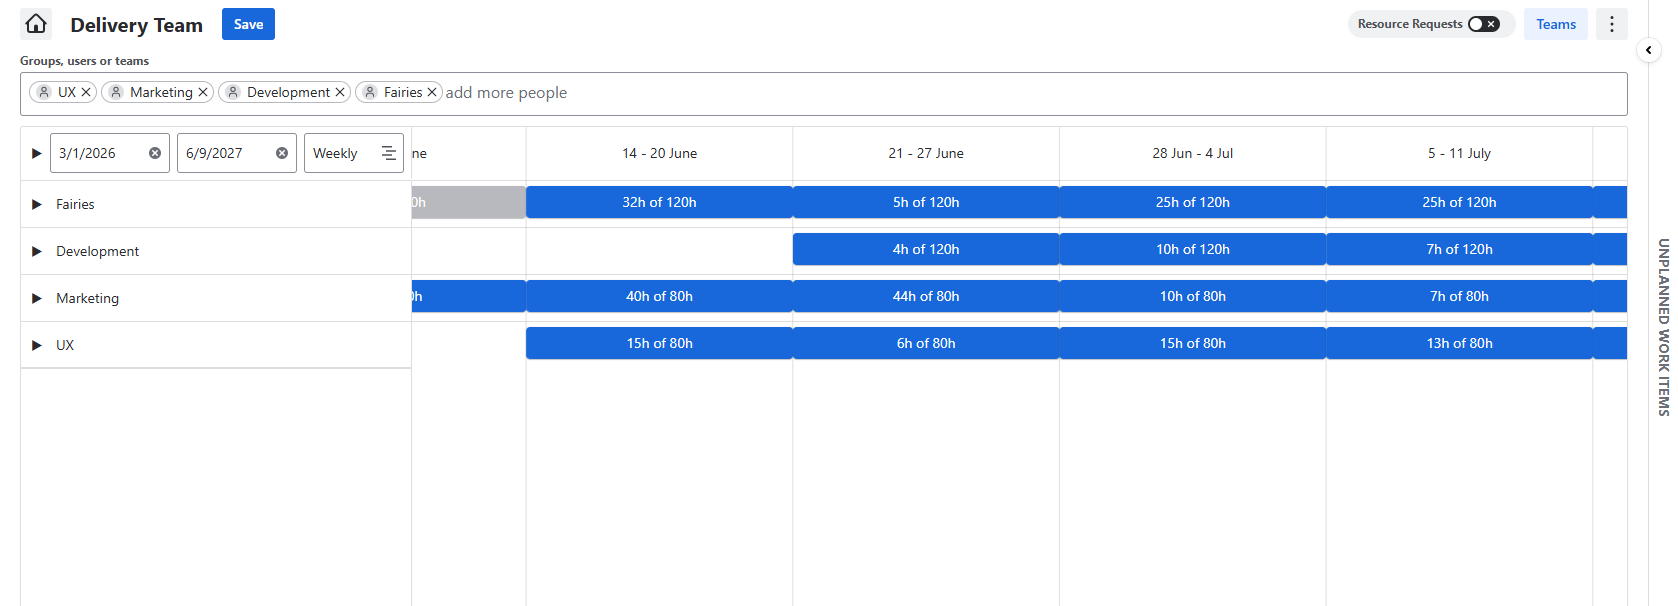Click UX 15h of 80h bar under 14 - 20 June
Screen dimensions: 1678x606
tap(659, 343)
